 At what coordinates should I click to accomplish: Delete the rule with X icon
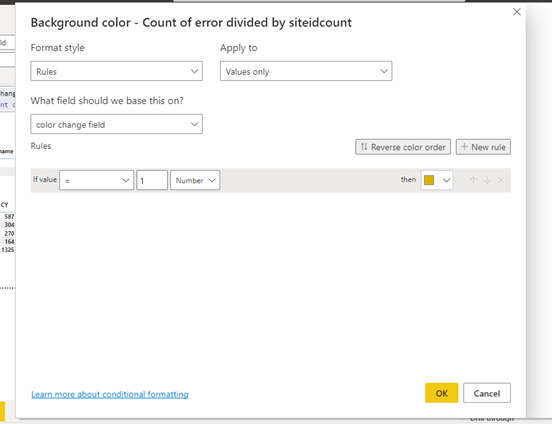501,180
